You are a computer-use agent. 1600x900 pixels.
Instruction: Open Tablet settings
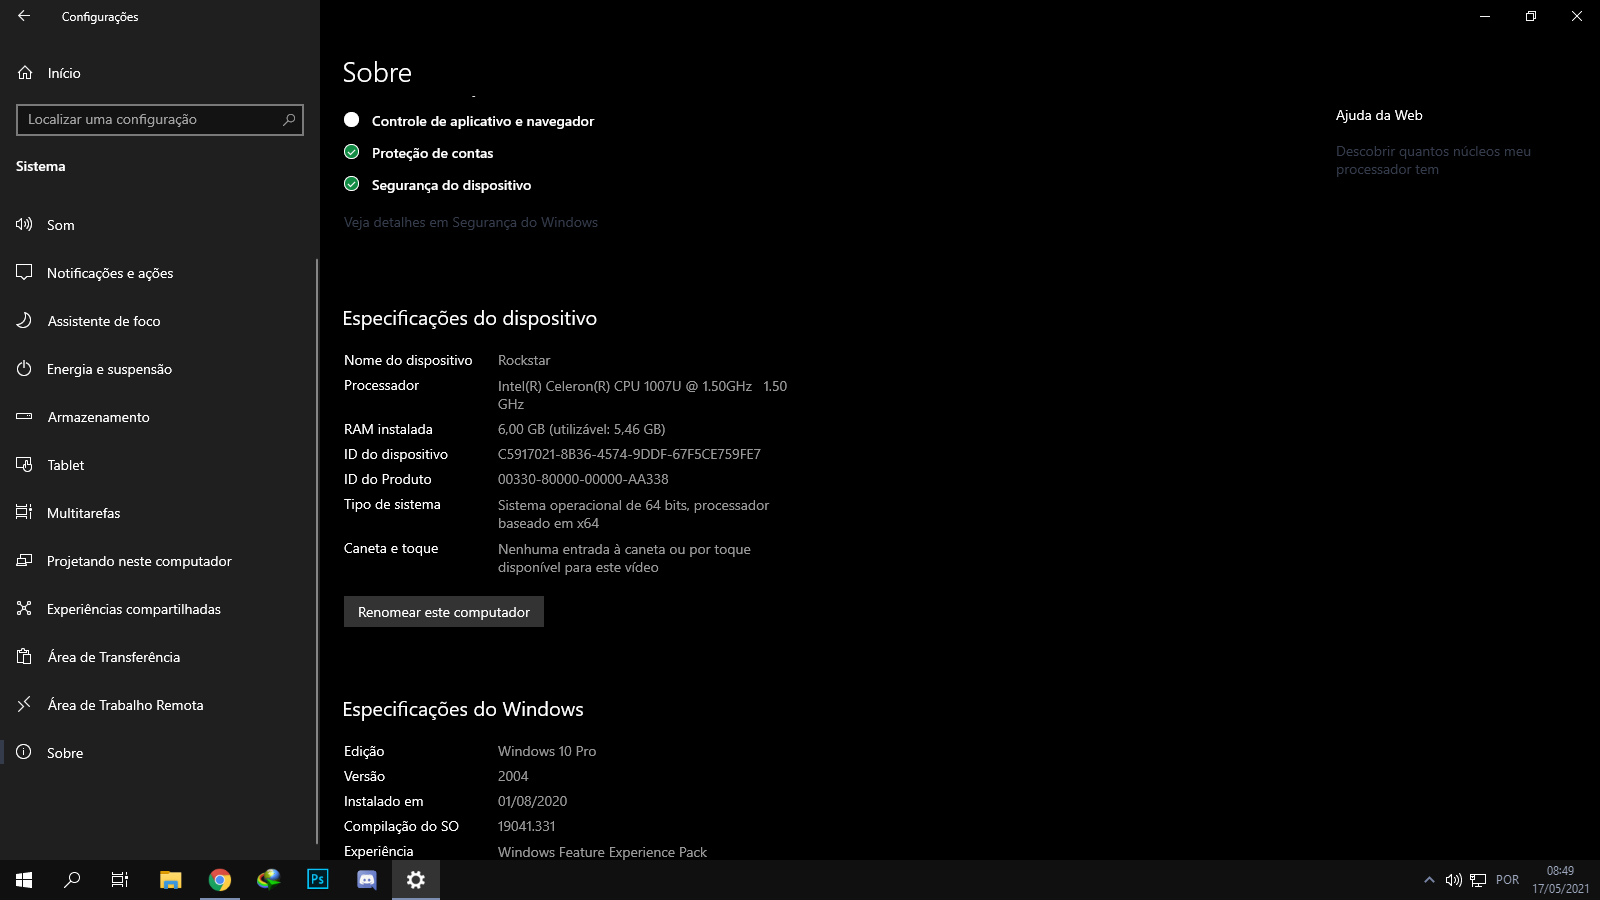pos(160,465)
